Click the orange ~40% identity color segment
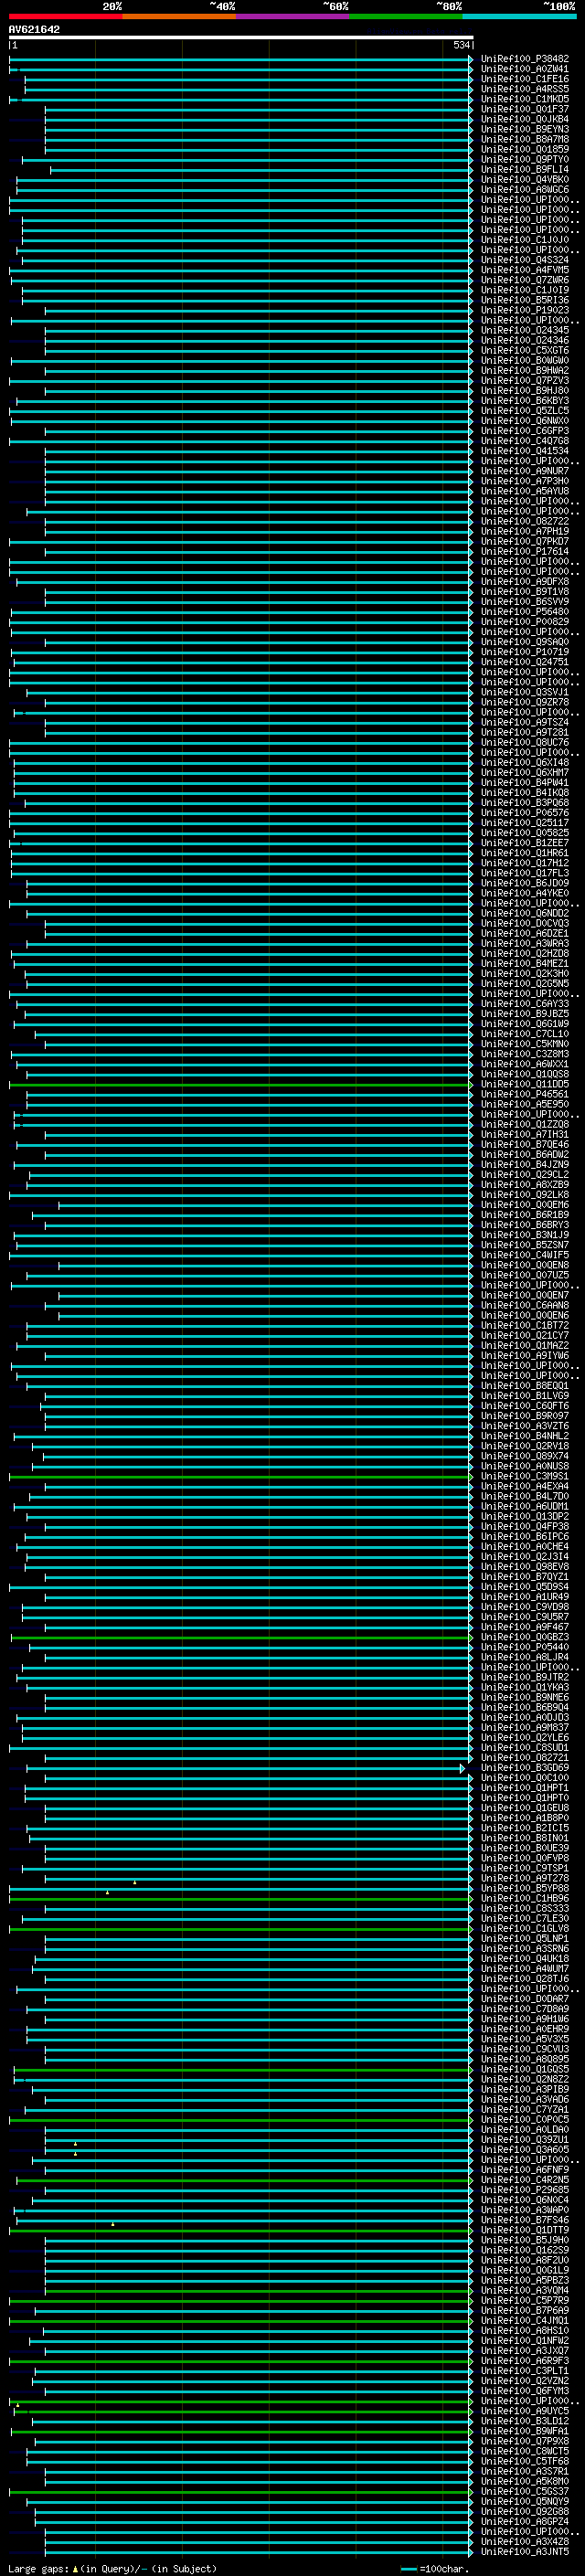The height and width of the screenshot is (2576, 585). (x=180, y=16)
